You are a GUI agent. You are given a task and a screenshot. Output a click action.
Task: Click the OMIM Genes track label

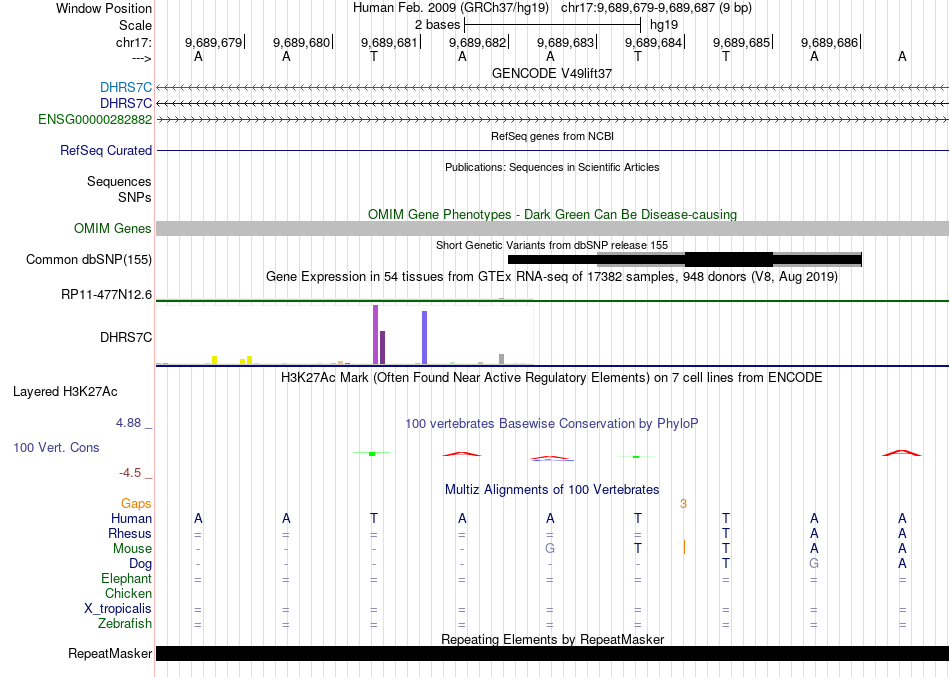(113, 228)
